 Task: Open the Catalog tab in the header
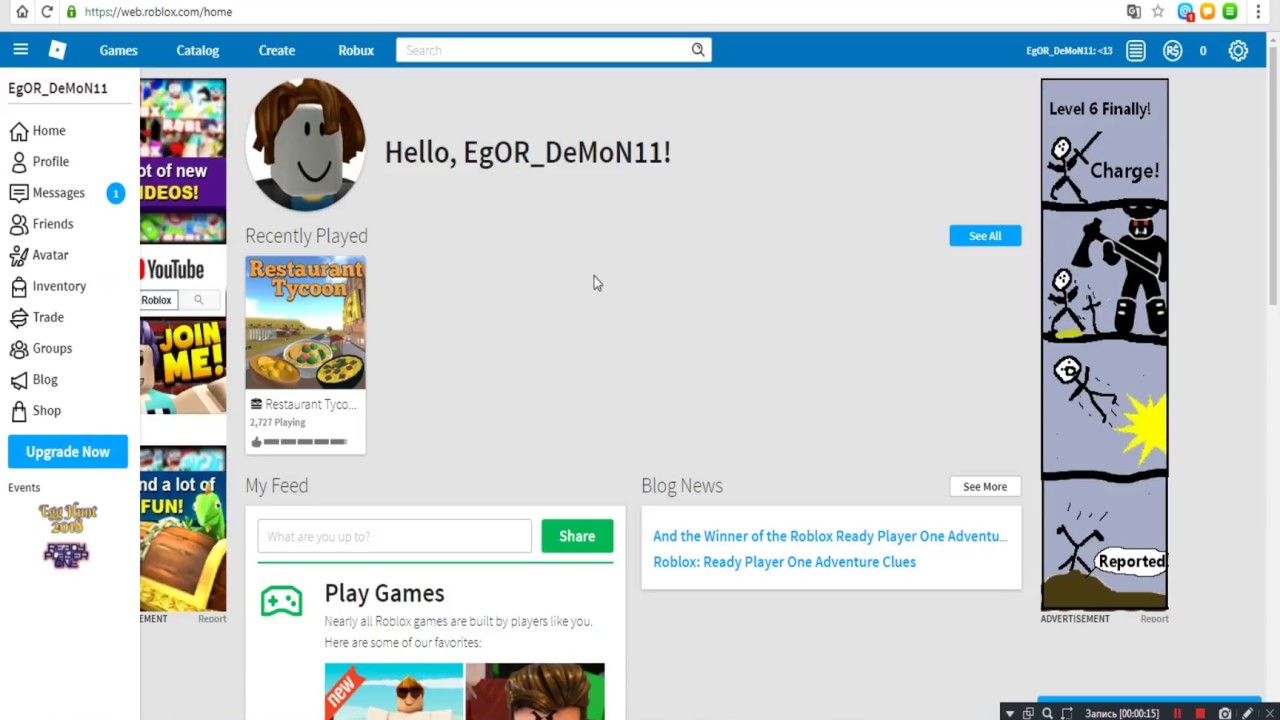(197, 50)
